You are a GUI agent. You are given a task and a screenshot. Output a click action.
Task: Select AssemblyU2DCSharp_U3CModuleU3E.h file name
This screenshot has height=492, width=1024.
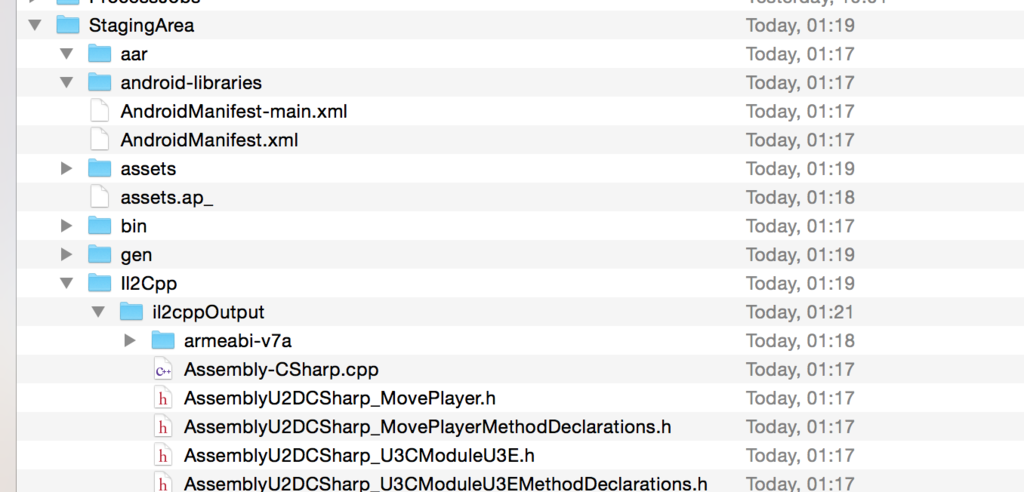pyautogui.click(x=359, y=456)
